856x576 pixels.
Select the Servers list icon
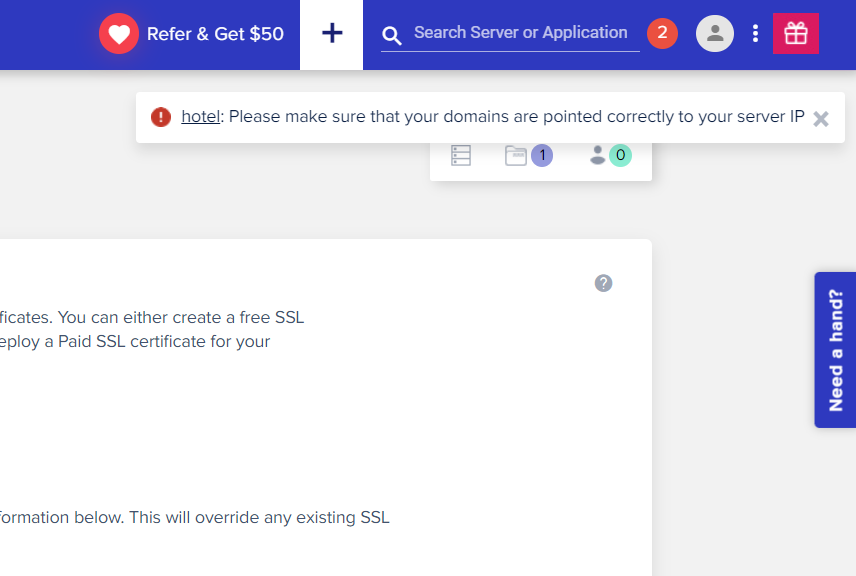[461, 155]
